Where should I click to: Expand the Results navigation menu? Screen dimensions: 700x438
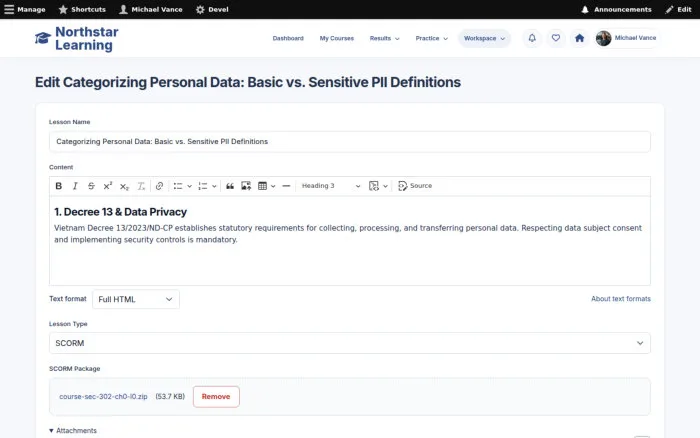[384, 38]
